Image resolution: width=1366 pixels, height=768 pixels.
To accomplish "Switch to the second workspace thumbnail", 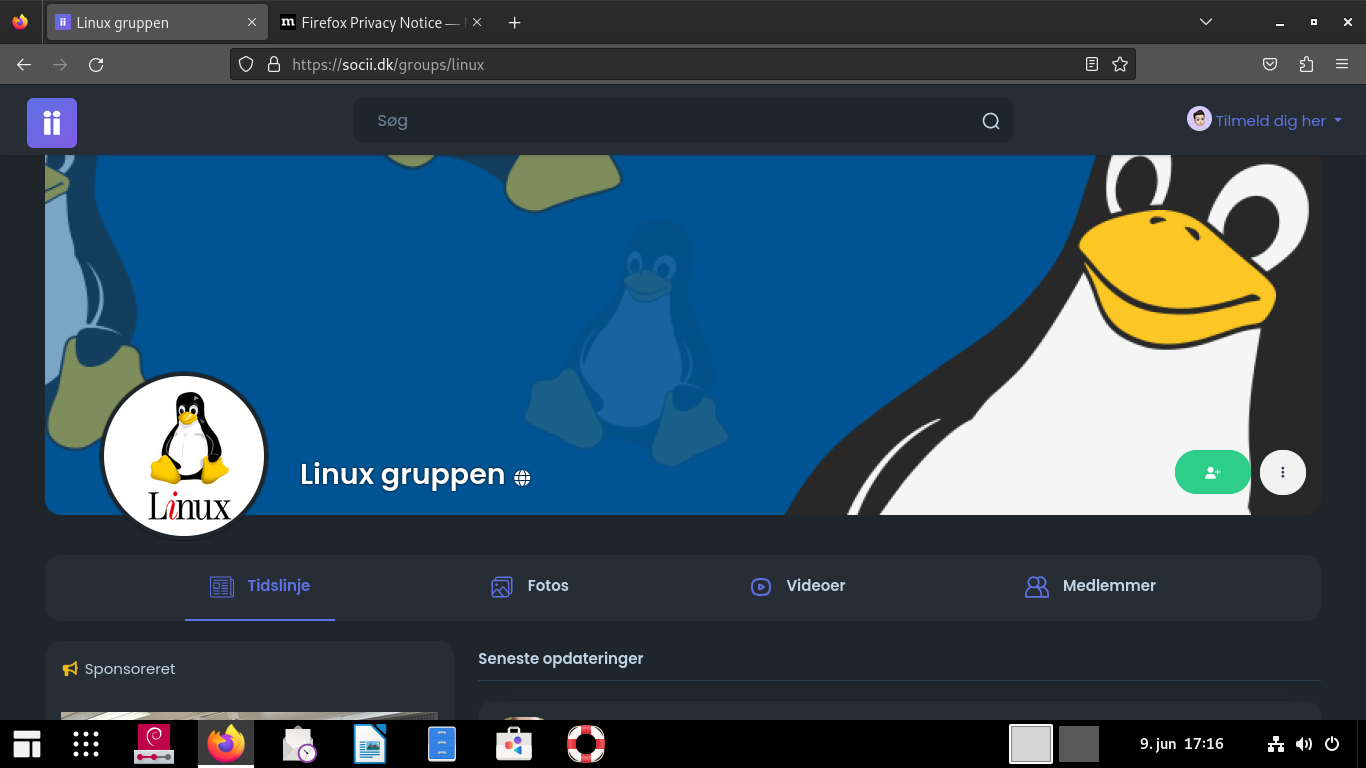I will [1079, 744].
